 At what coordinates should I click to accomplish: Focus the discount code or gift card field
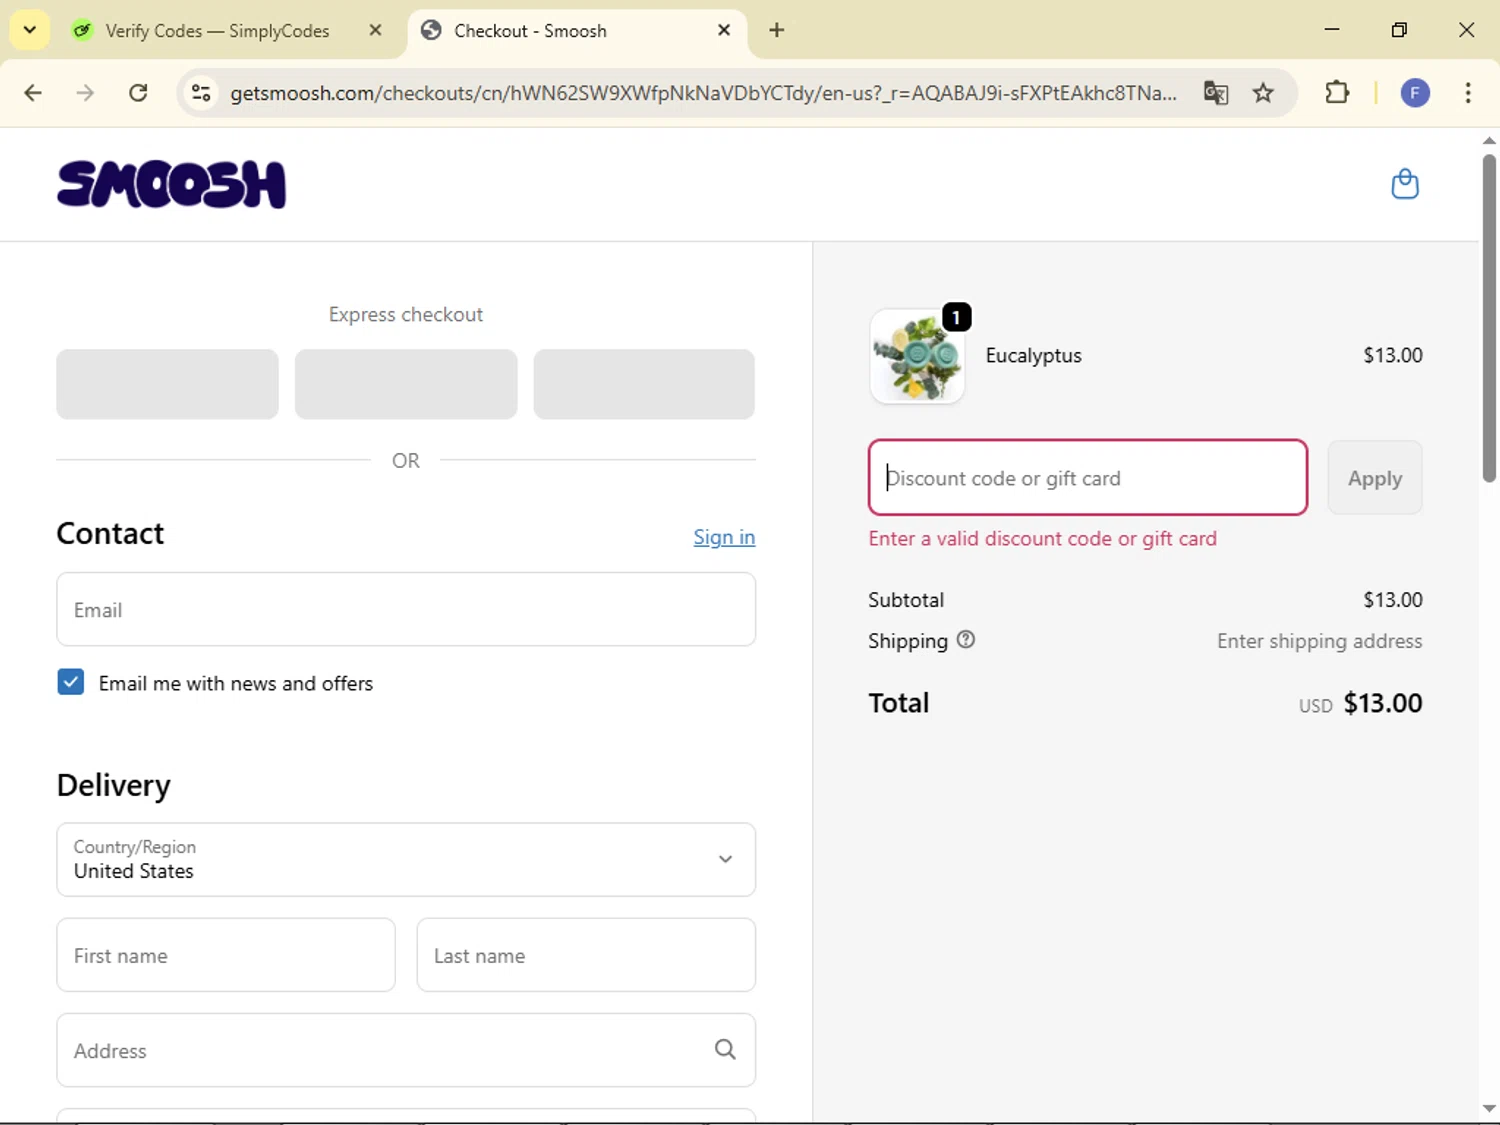pyautogui.click(x=1088, y=478)
